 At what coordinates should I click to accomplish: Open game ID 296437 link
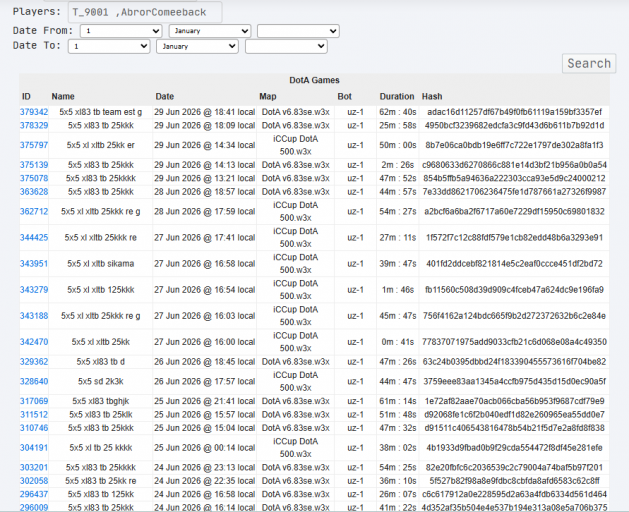click(34, 494)
